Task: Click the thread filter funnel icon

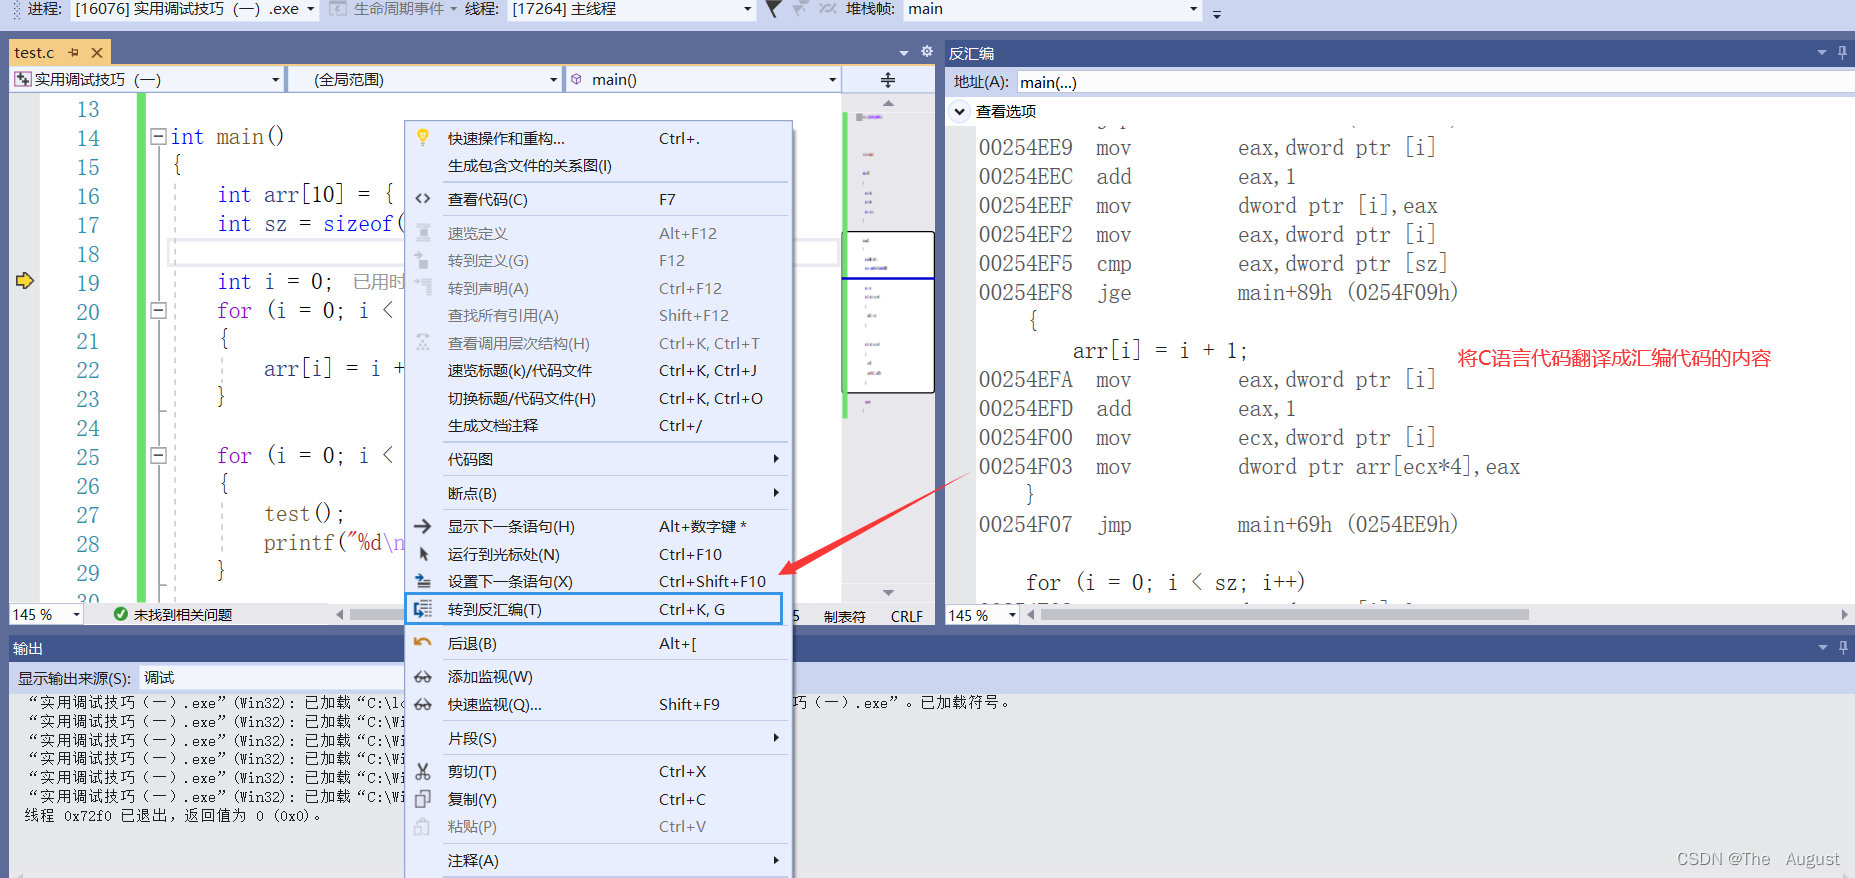Action: (x=774, y=8)
